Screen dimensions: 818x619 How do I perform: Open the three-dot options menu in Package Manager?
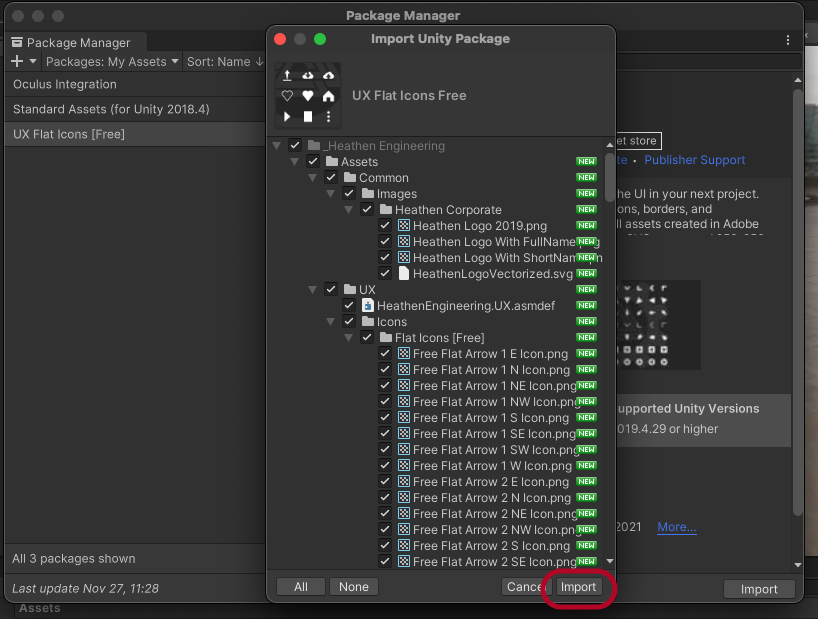(x=788, y=40)
